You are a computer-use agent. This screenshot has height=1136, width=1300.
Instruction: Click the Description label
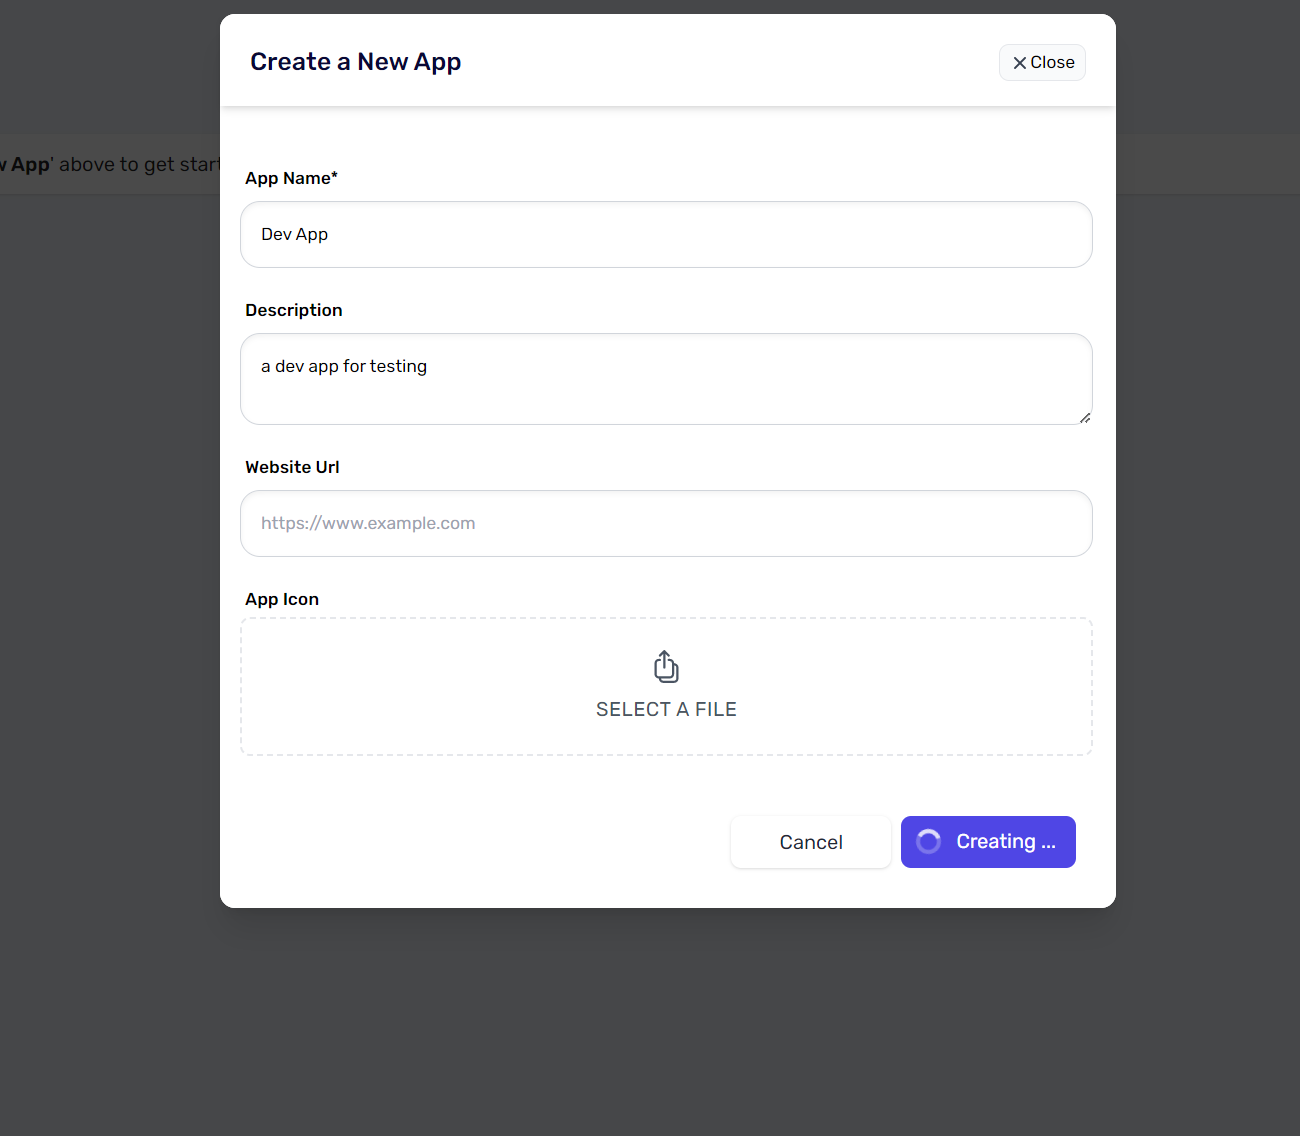[294, 310]
